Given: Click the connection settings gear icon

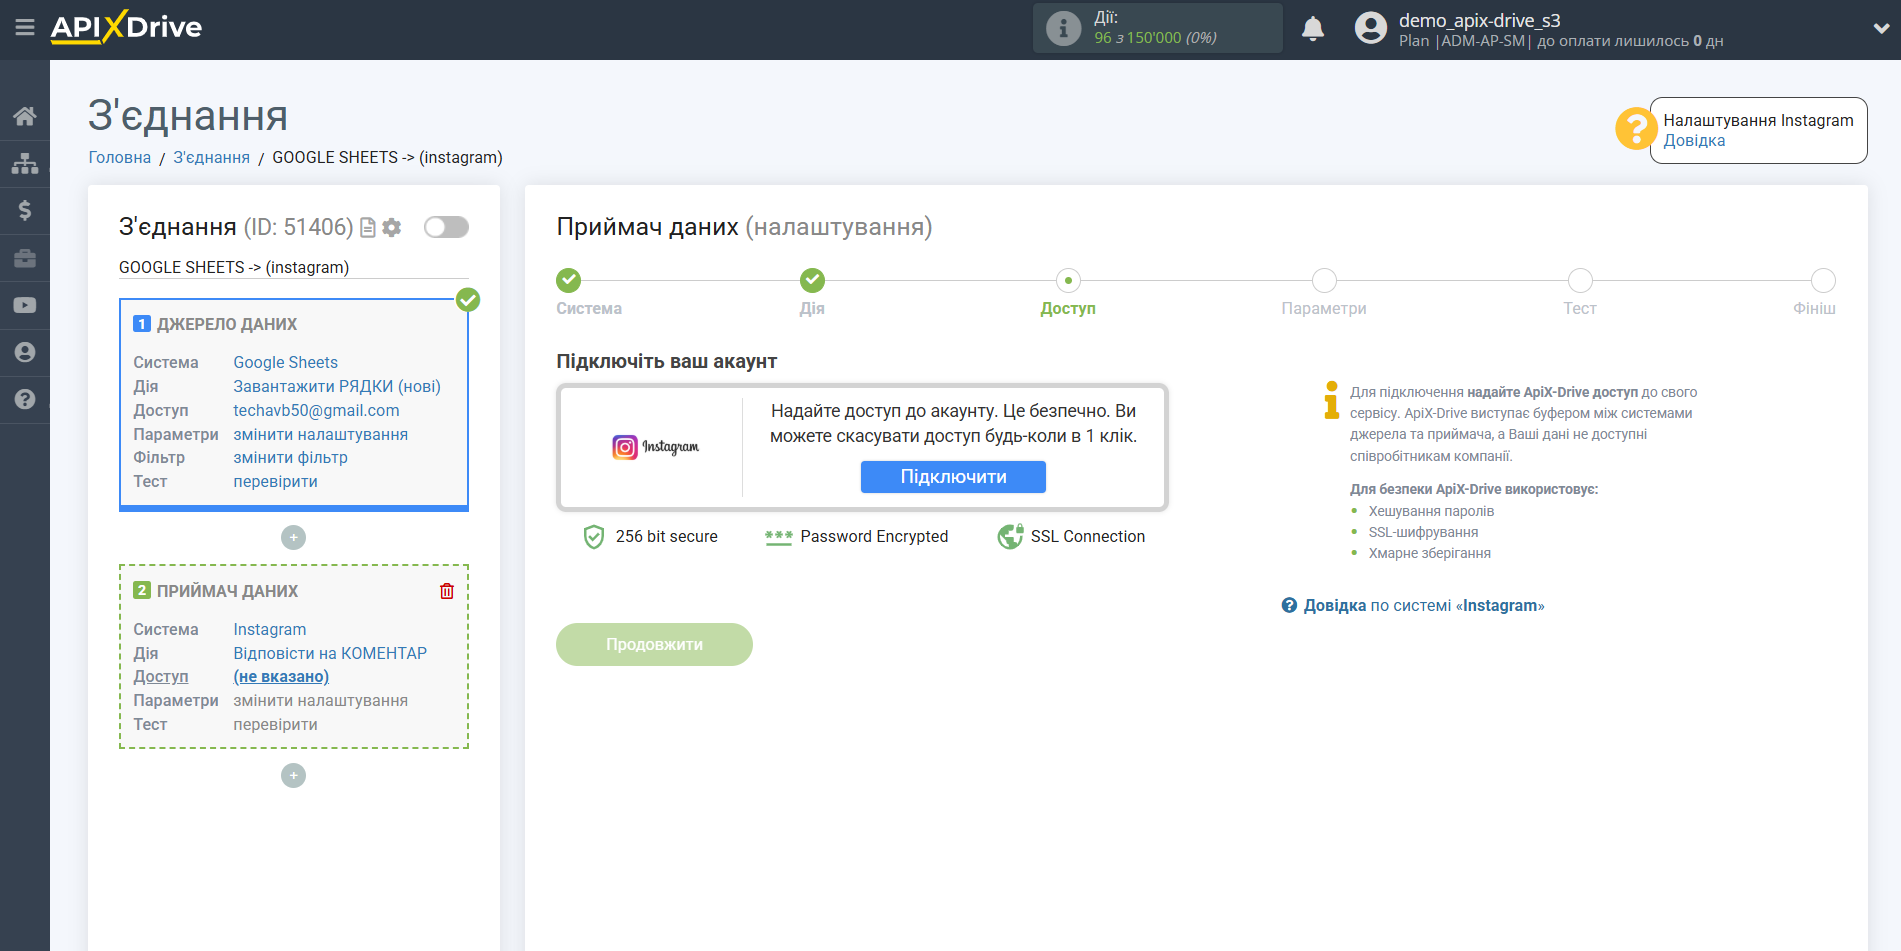Looking at the screenshot, I should [x=392, y=228].
